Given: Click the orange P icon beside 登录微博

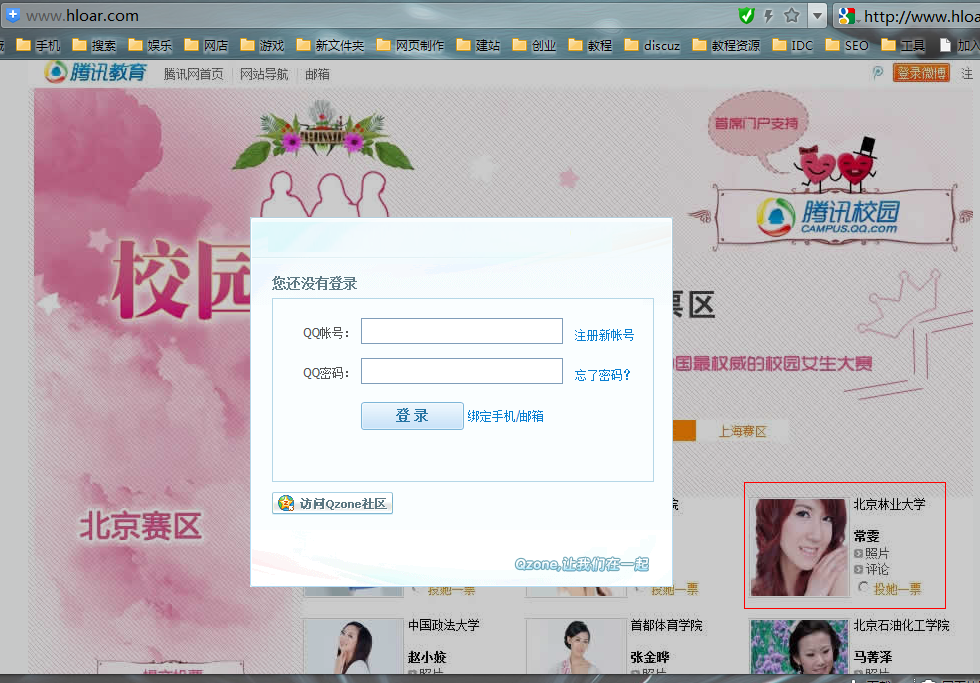Looking at the screenshot, I should click(877, 72).
